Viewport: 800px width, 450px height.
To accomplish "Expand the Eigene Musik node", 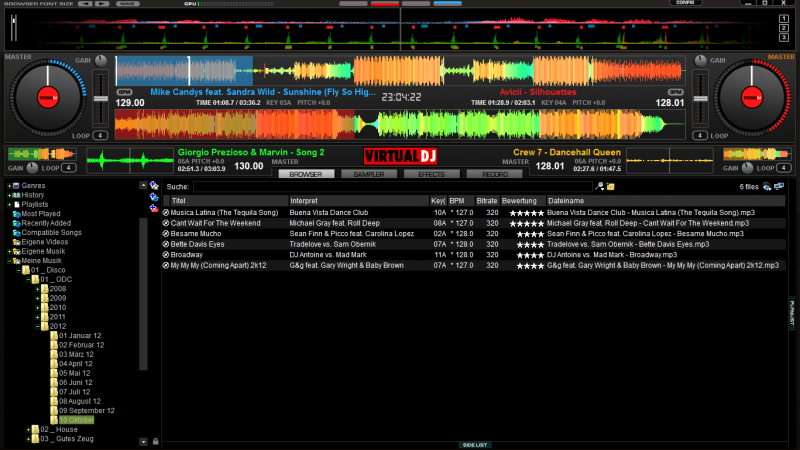I will (9, 252).
